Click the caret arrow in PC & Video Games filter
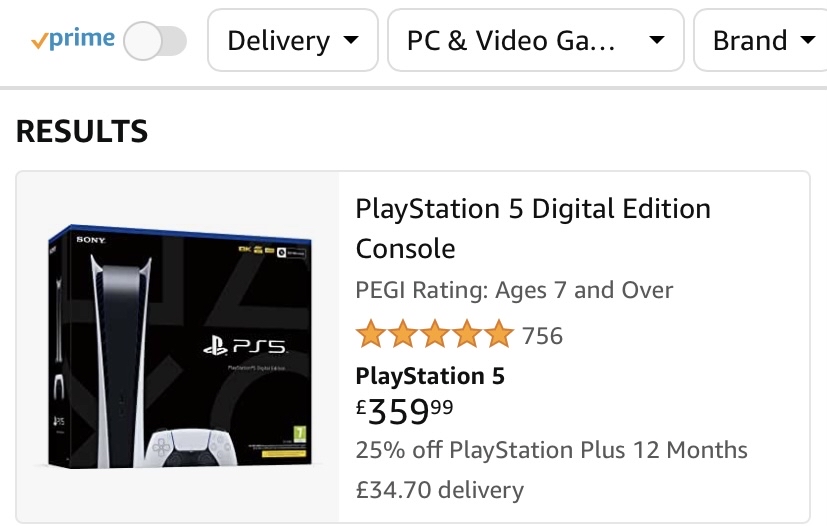This screenshot has width=827, height=526. tap(656, 42)
